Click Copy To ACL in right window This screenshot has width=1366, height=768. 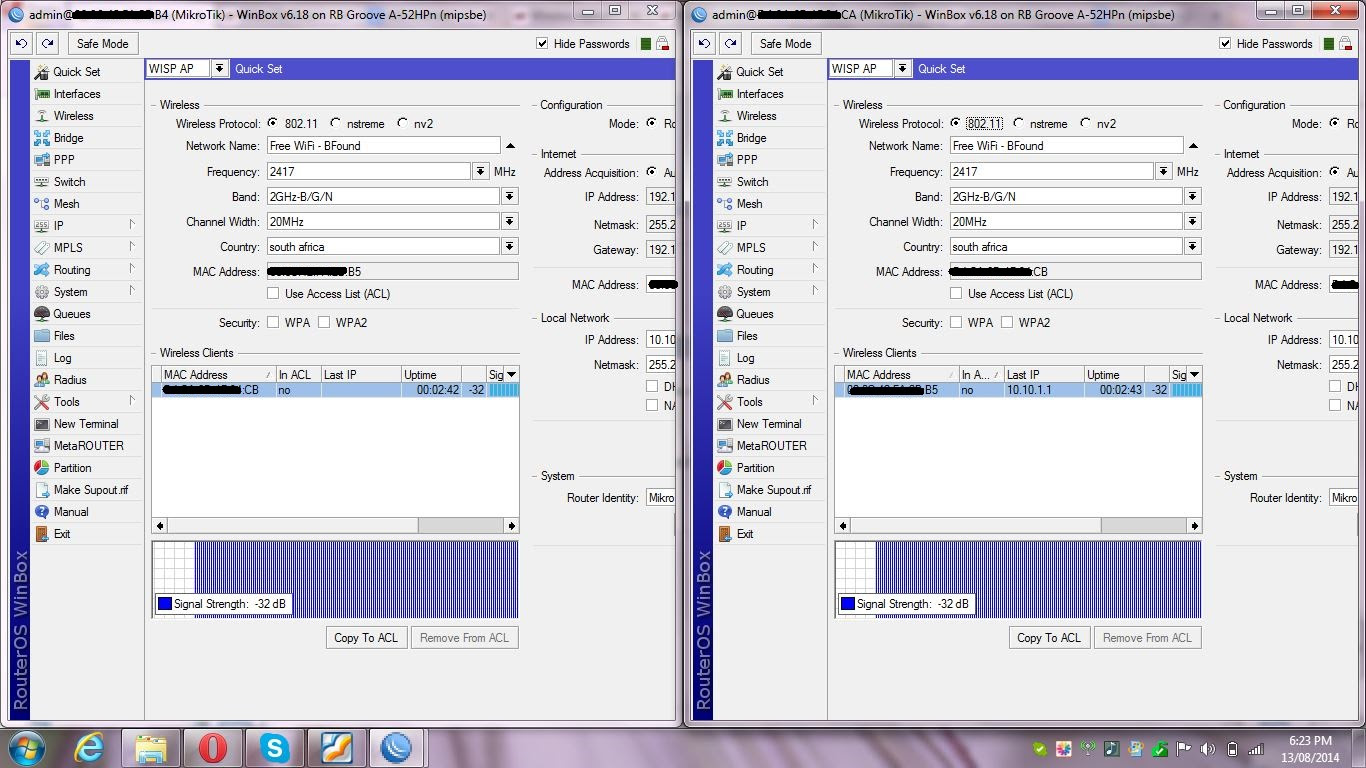tap(1049, 638)
